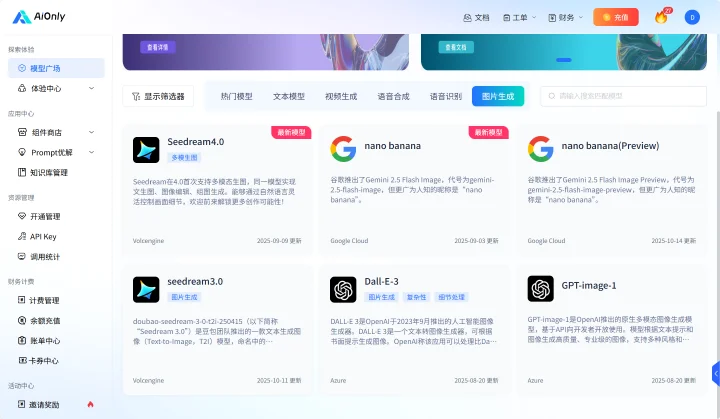Click the API Key key icon
Viewport: 720px width, 419px height.
pos(22,236)
